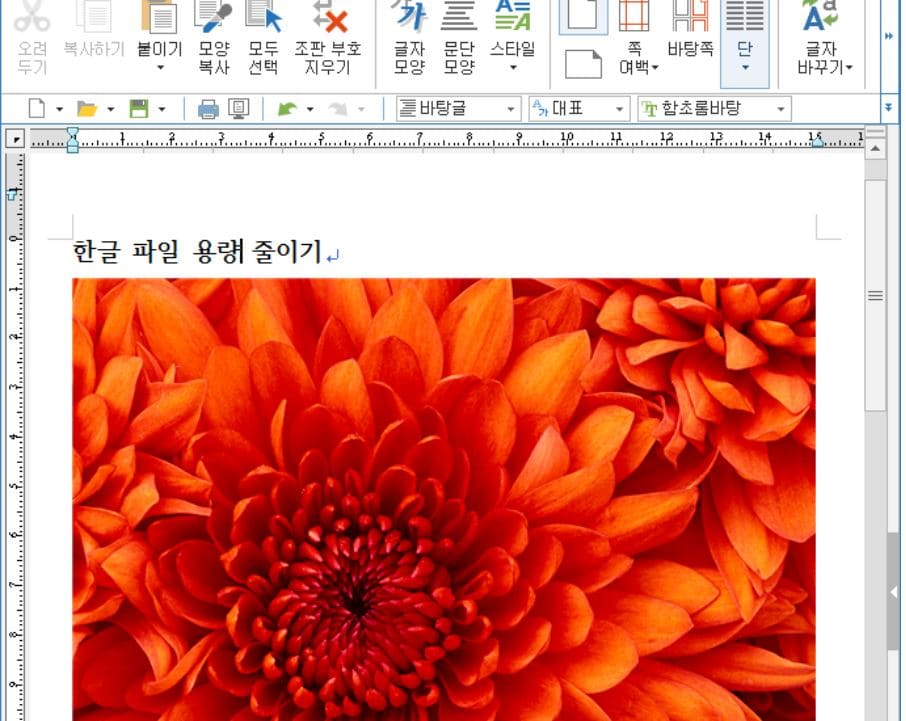Click the Print icon

coord(208,109)
